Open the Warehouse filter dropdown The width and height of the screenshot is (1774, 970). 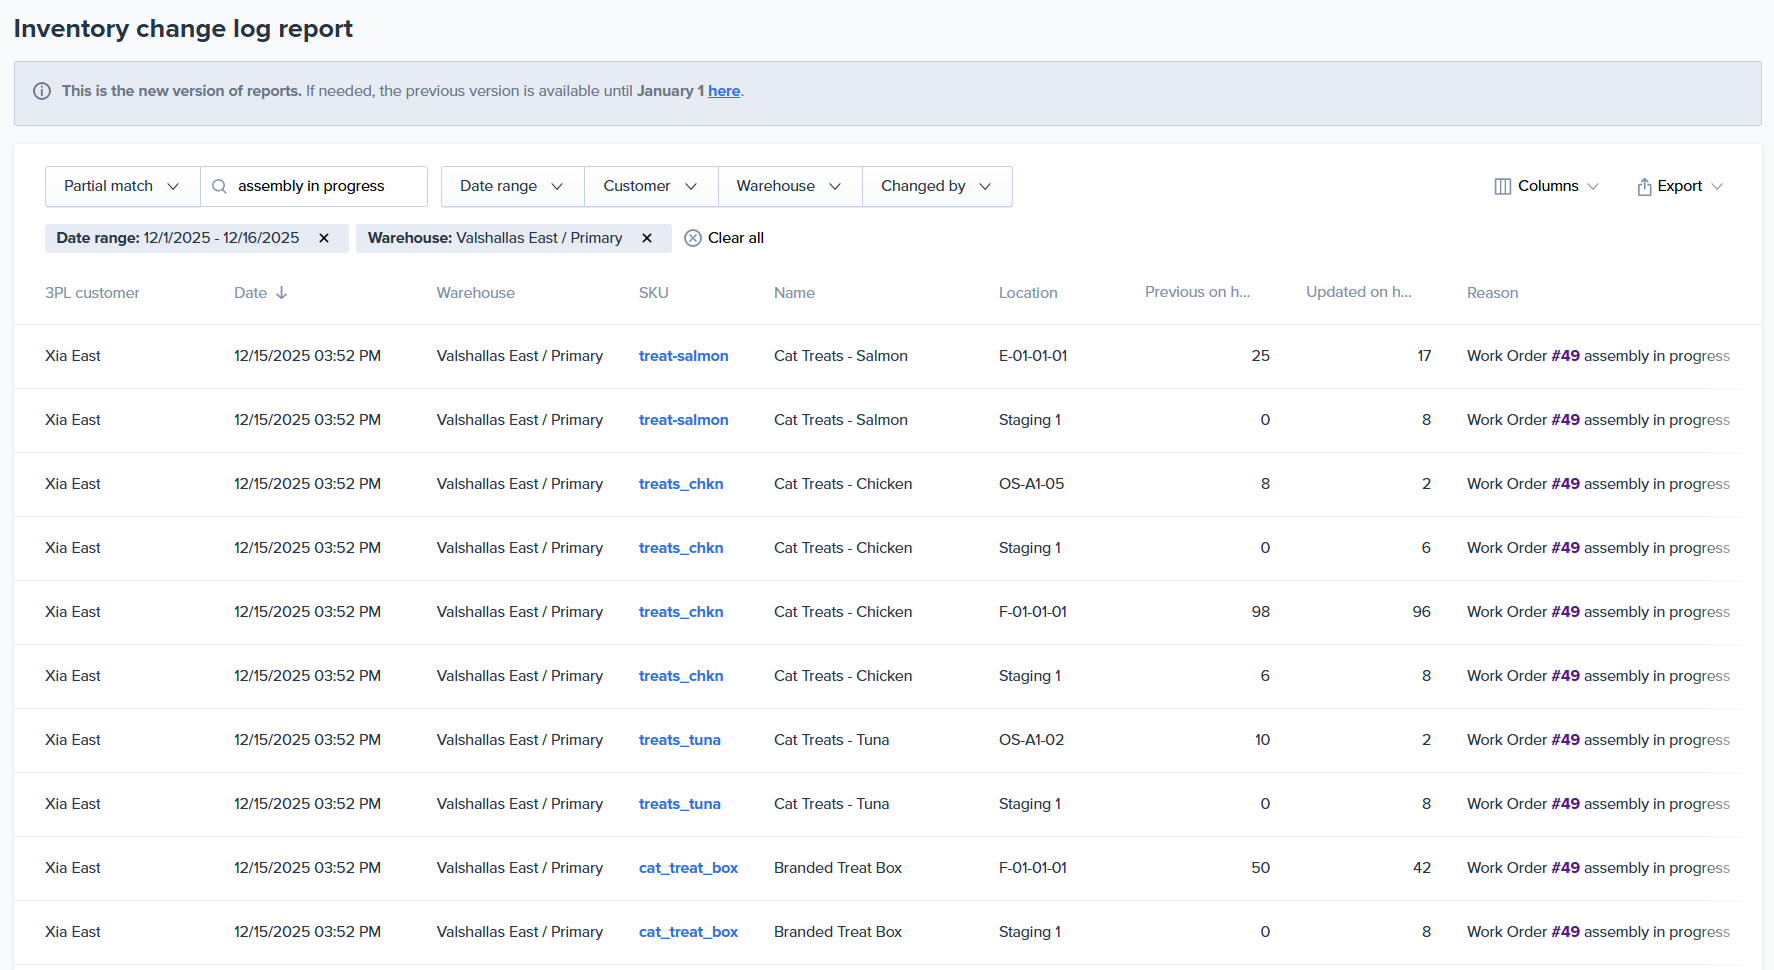[x=789, y=186]
